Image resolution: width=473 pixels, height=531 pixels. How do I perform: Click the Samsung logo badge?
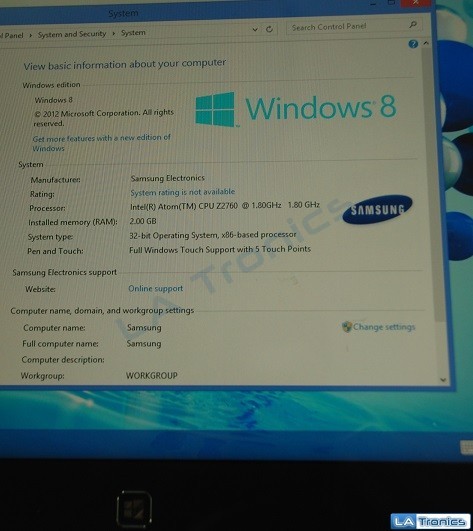coord(377,209)
